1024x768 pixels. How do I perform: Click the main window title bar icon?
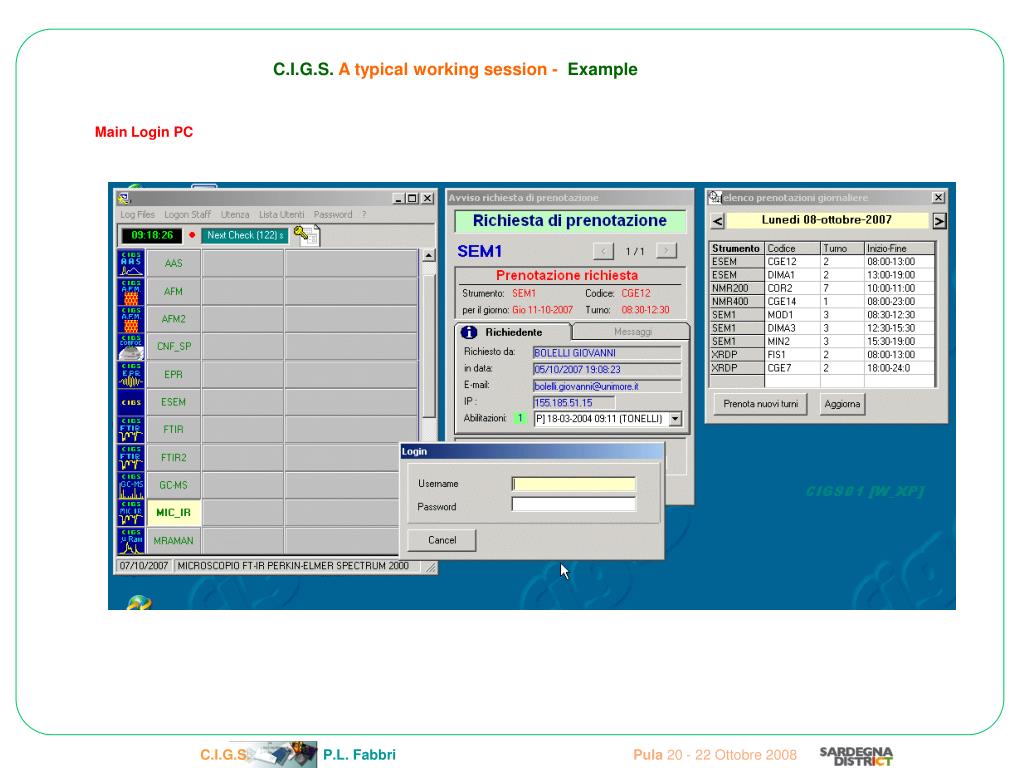point(124,198)
